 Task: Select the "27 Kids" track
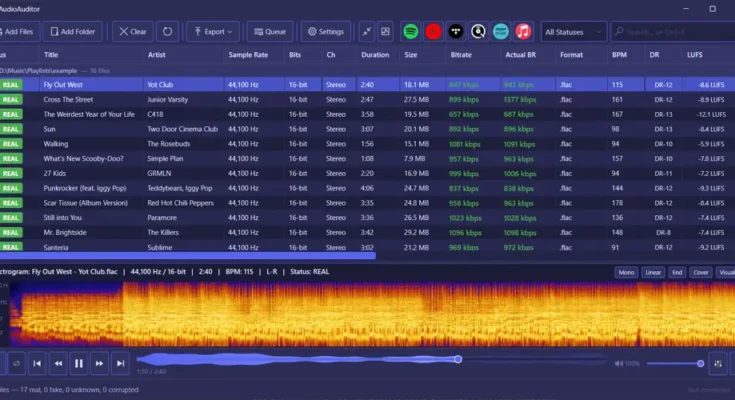tap(55, 174)
